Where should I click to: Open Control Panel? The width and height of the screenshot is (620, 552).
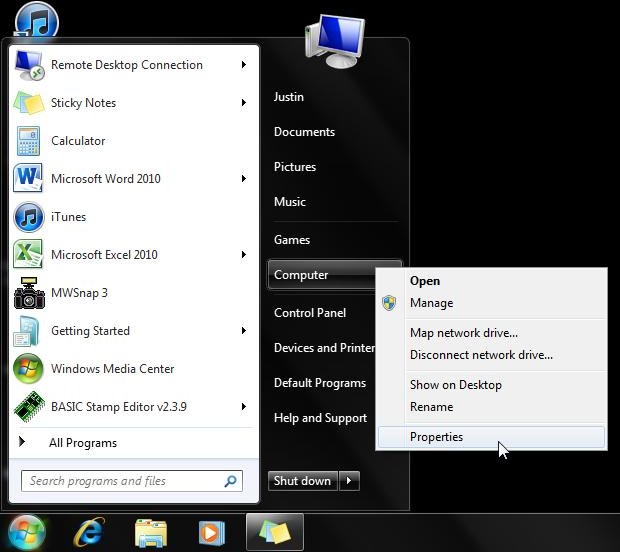pyautogui.click(x=310, y=313)
